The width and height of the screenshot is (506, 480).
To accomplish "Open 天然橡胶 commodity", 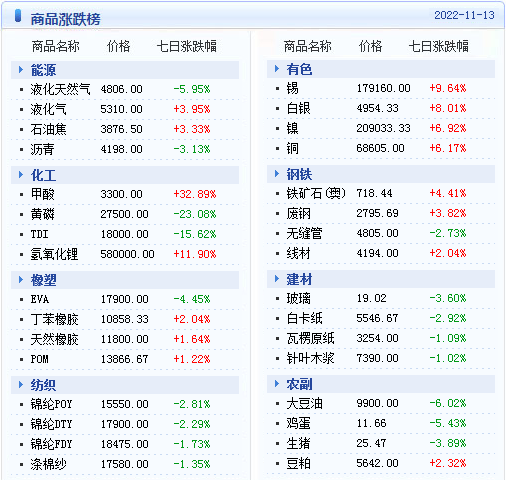I will coord(54,339).
